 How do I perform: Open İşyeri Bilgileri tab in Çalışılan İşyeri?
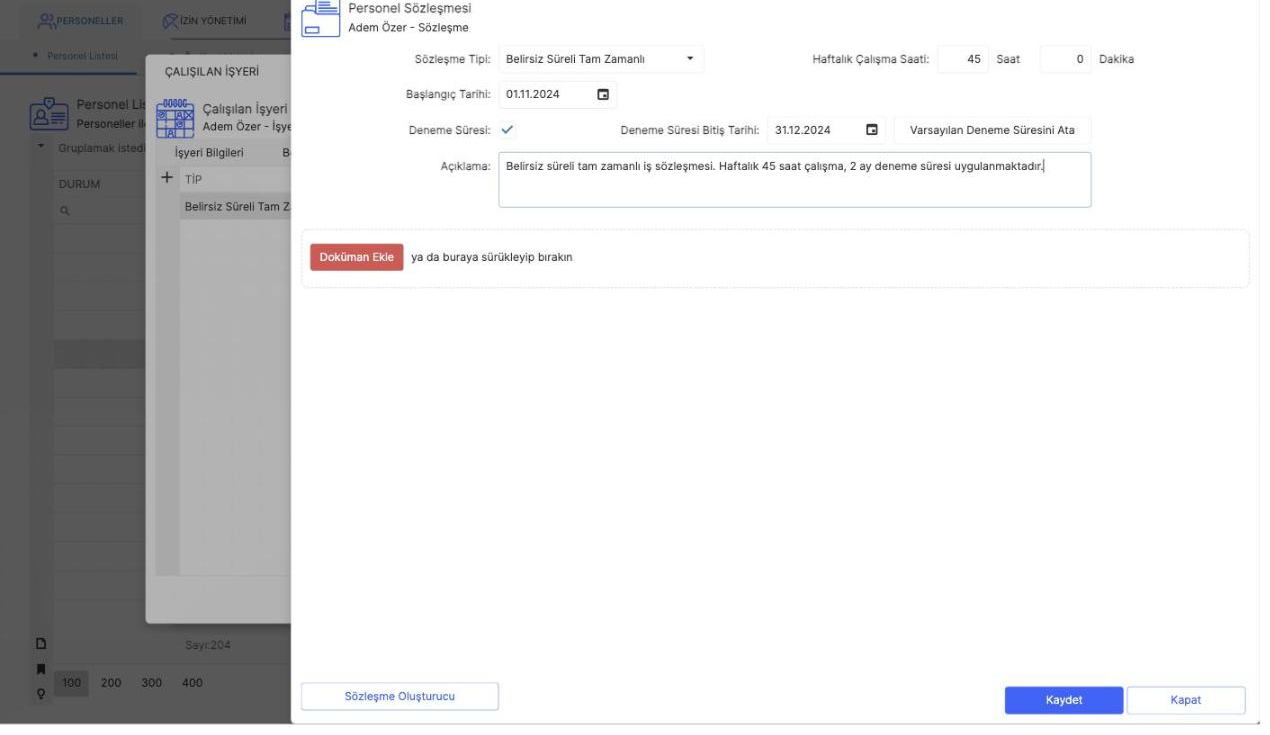click(209, 153)
